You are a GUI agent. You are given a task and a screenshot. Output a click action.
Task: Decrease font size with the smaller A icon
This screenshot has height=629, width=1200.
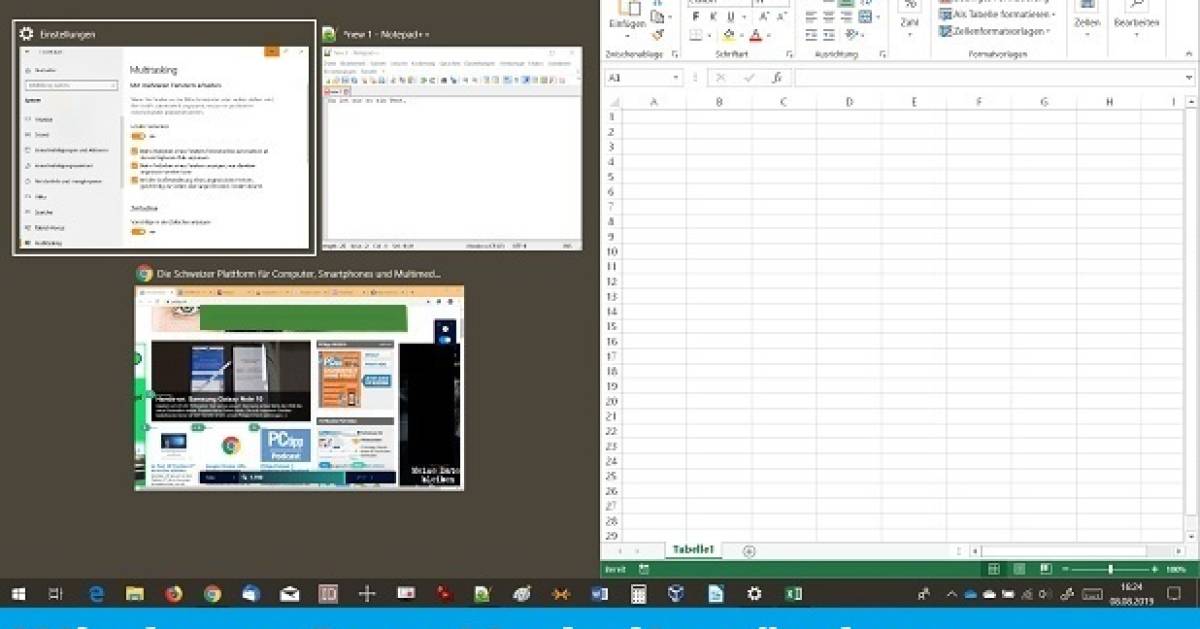pos(781,17)
